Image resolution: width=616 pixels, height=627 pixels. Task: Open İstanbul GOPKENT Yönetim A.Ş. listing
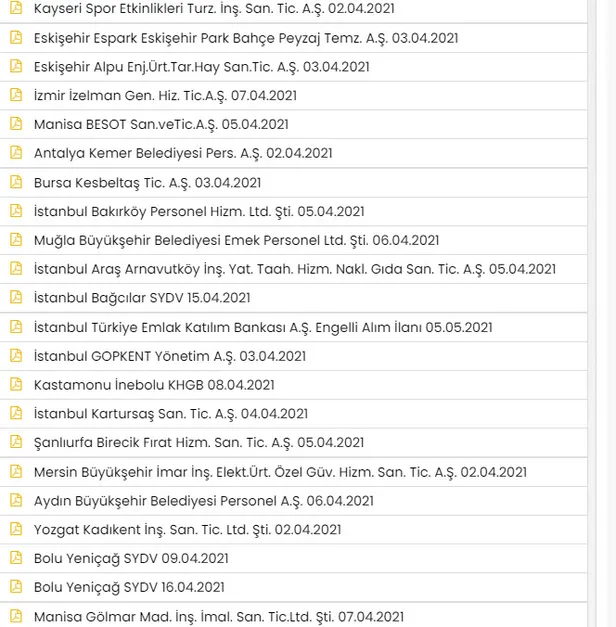click(x=169, y=356)
